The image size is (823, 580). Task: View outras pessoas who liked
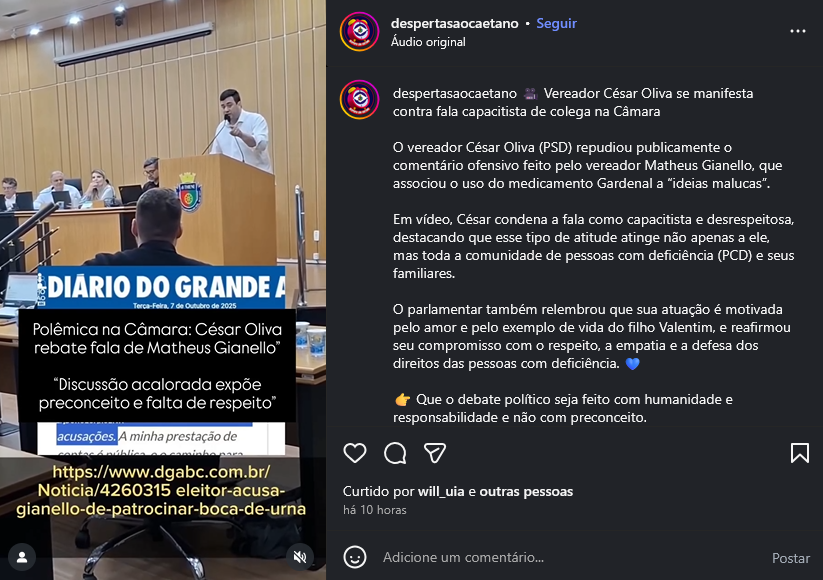tap(526, 492)
